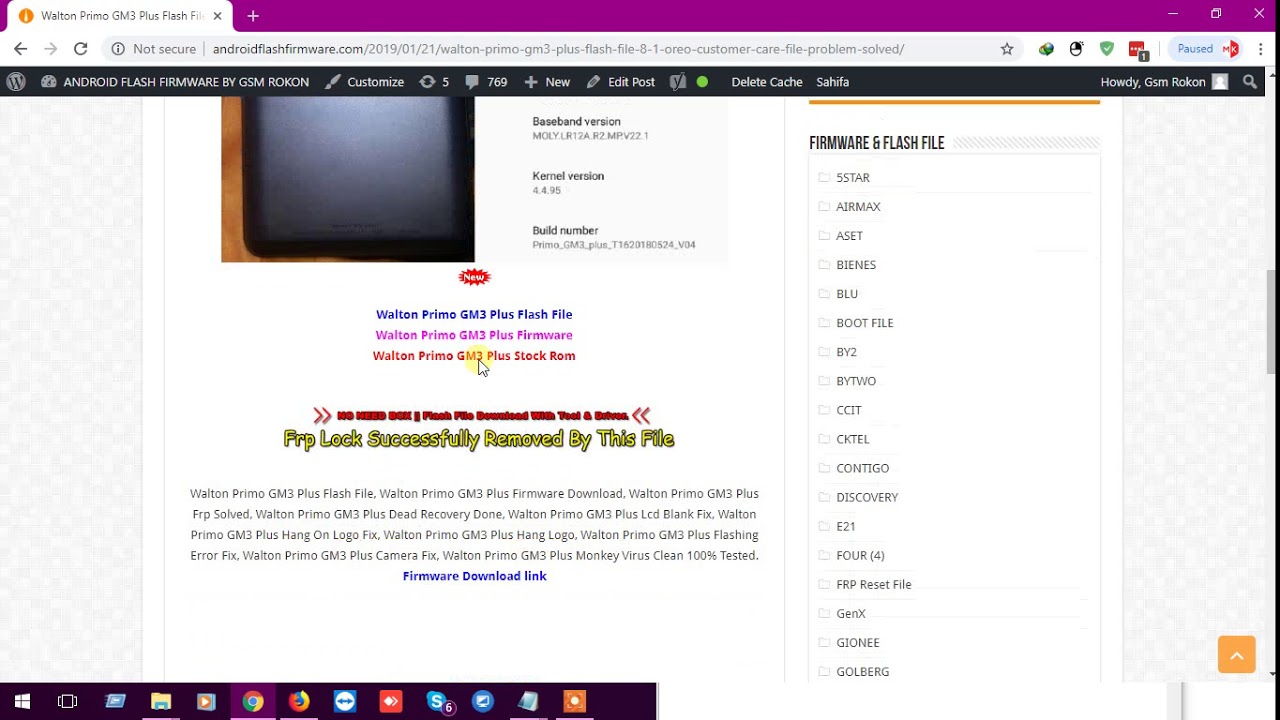Close the Walton Primo GM3 Plus tab

coord(217,16)
